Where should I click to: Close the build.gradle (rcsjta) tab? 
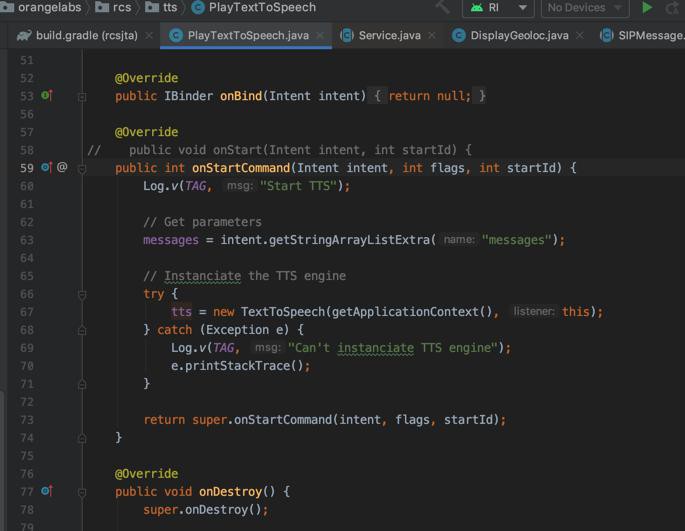coord(149,36)
